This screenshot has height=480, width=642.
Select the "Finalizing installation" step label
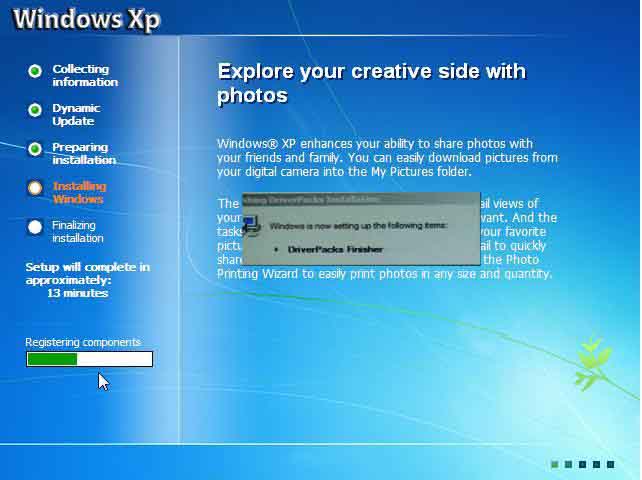pyautogui.click(x=78, y=231)
